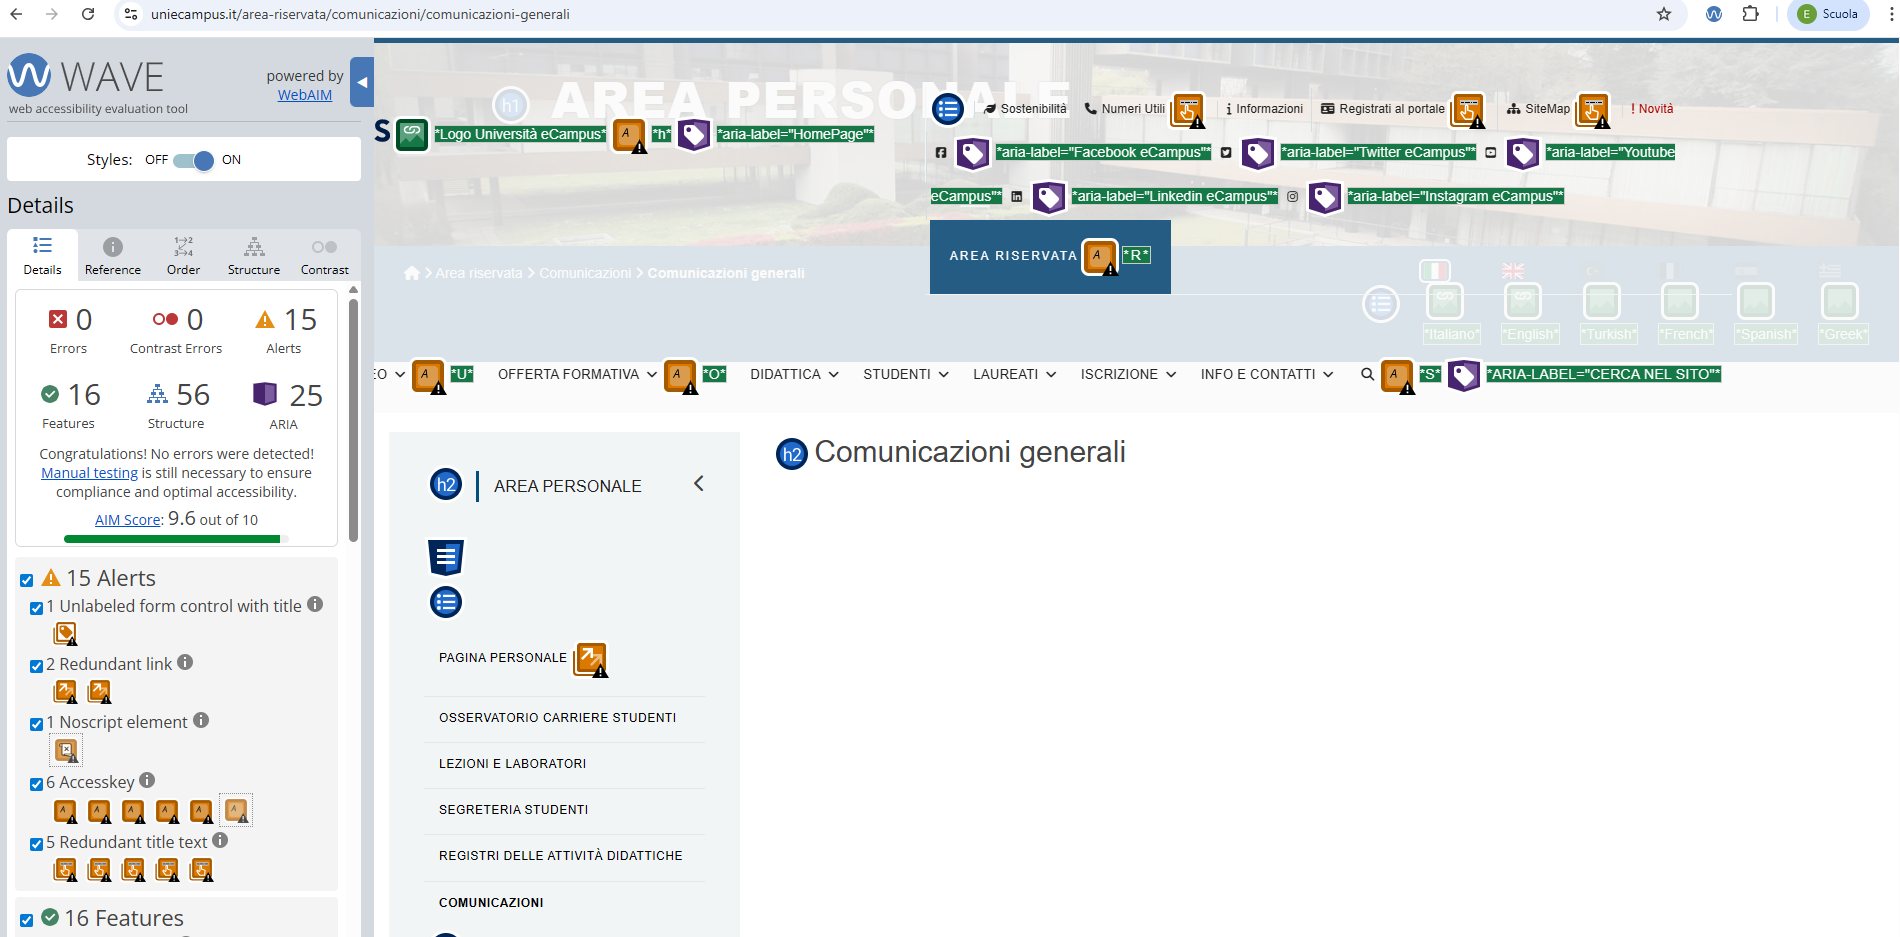Image resolution: width=1900 pixels, height=937 pixels.
Task: Toggle the Styles on/off switch
Action: tap(193, 160)
